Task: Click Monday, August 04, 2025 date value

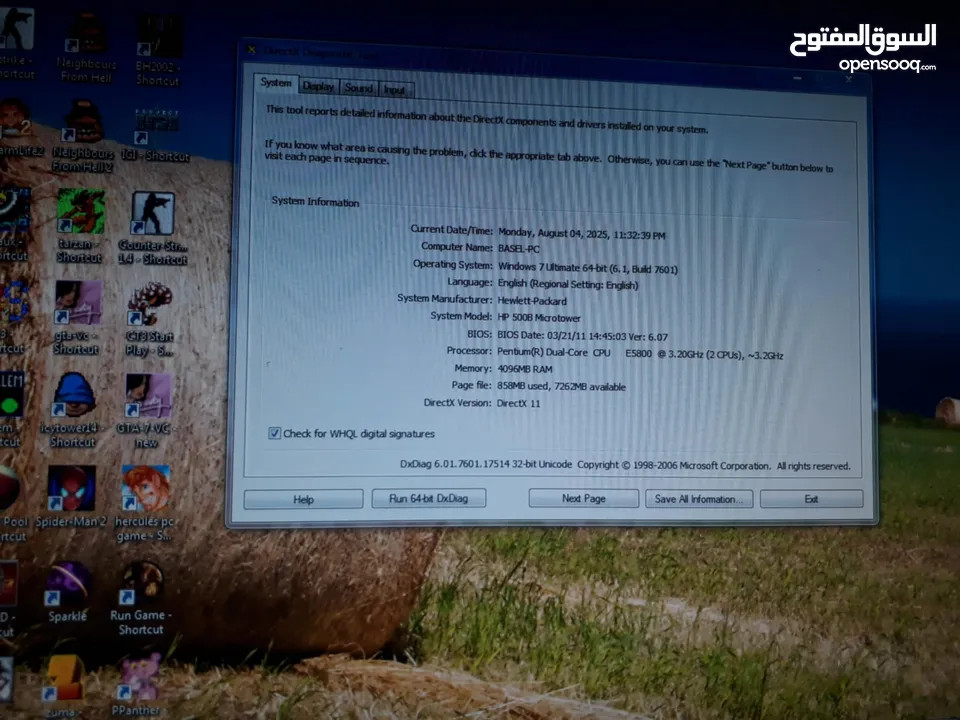Action: coord(582,233)
